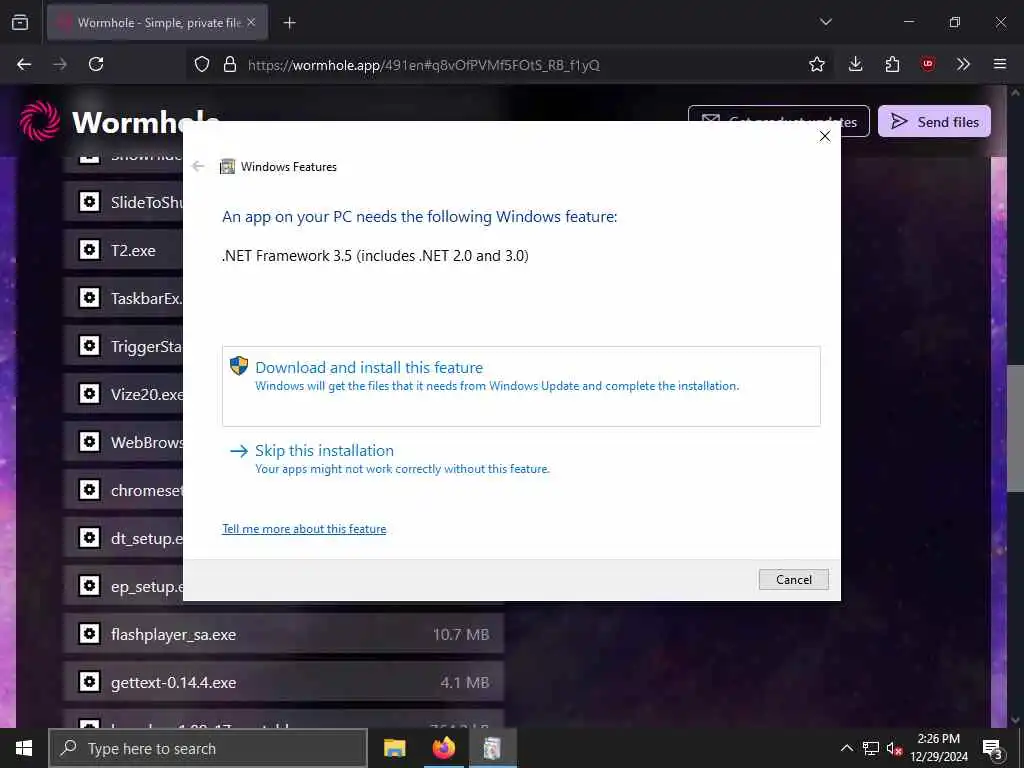Open the Windows Start menu
1024x768 pixels.
(24, 748)
